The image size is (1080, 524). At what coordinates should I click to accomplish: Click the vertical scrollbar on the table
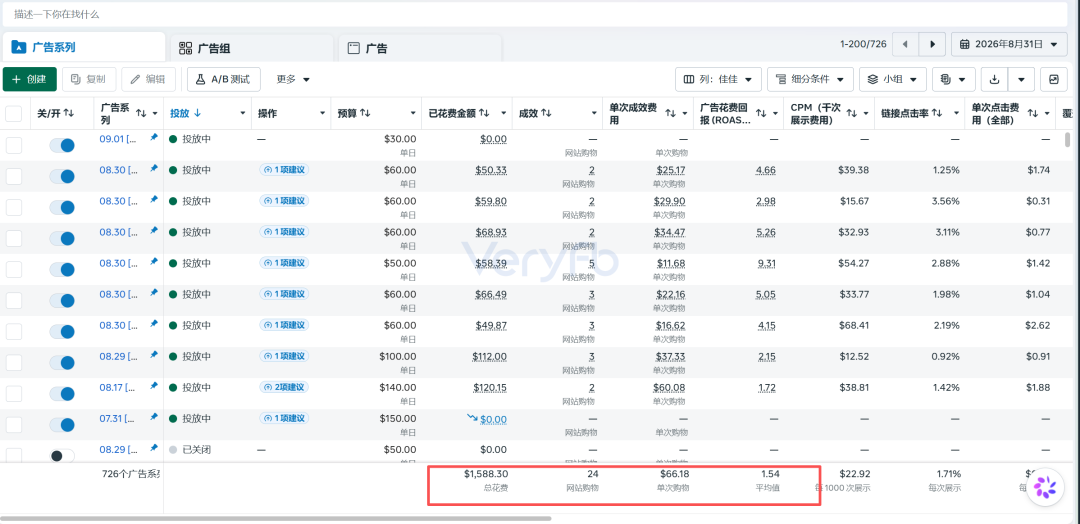pos(1068,140)
